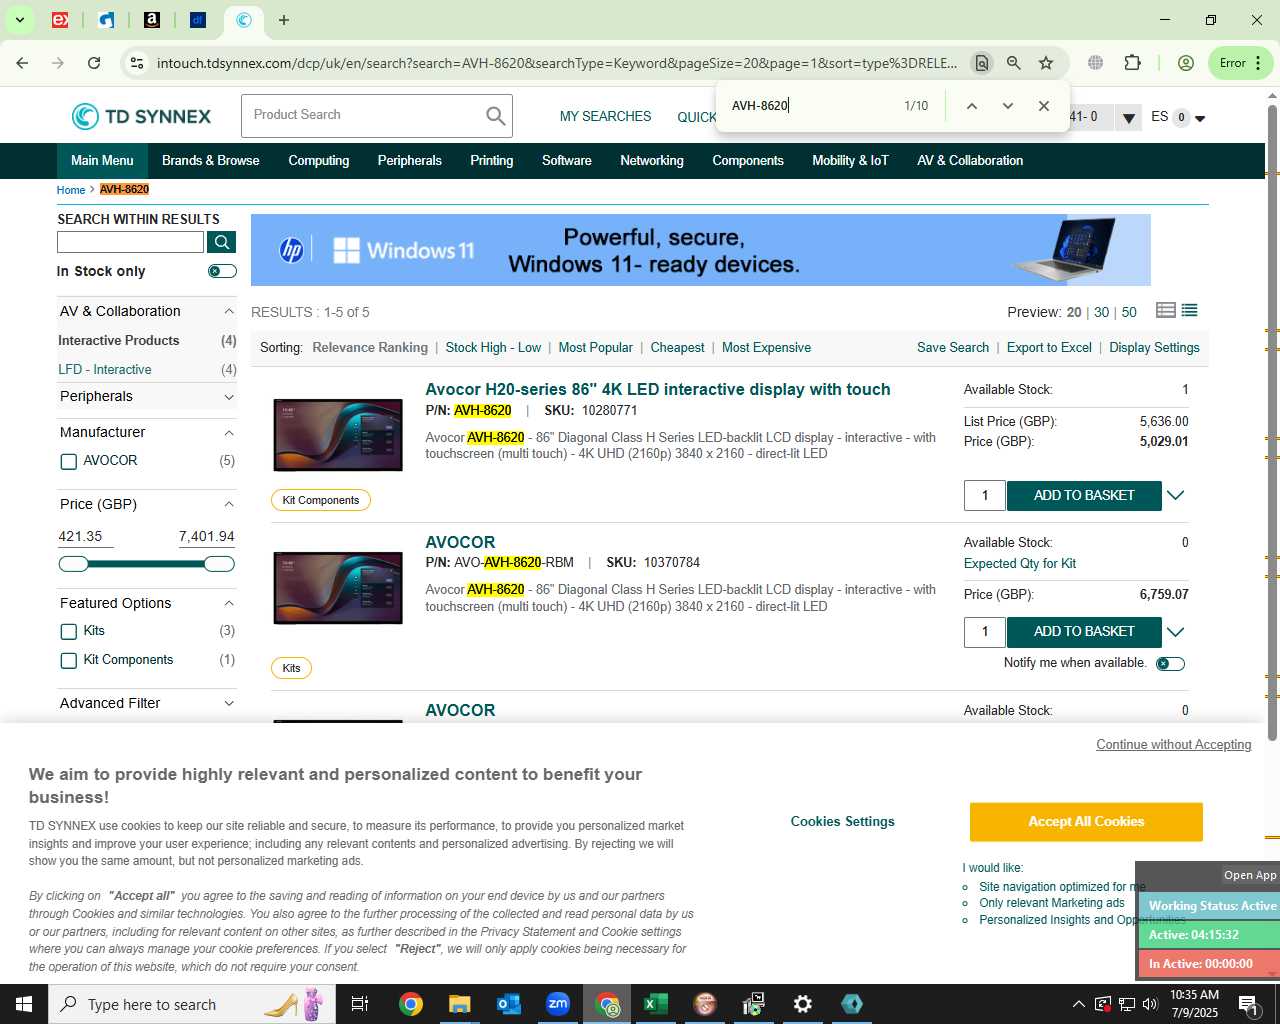Screen dimensions: 1280x1024
Task: Open the notification center icon
Action: tap(1248, 1004)
